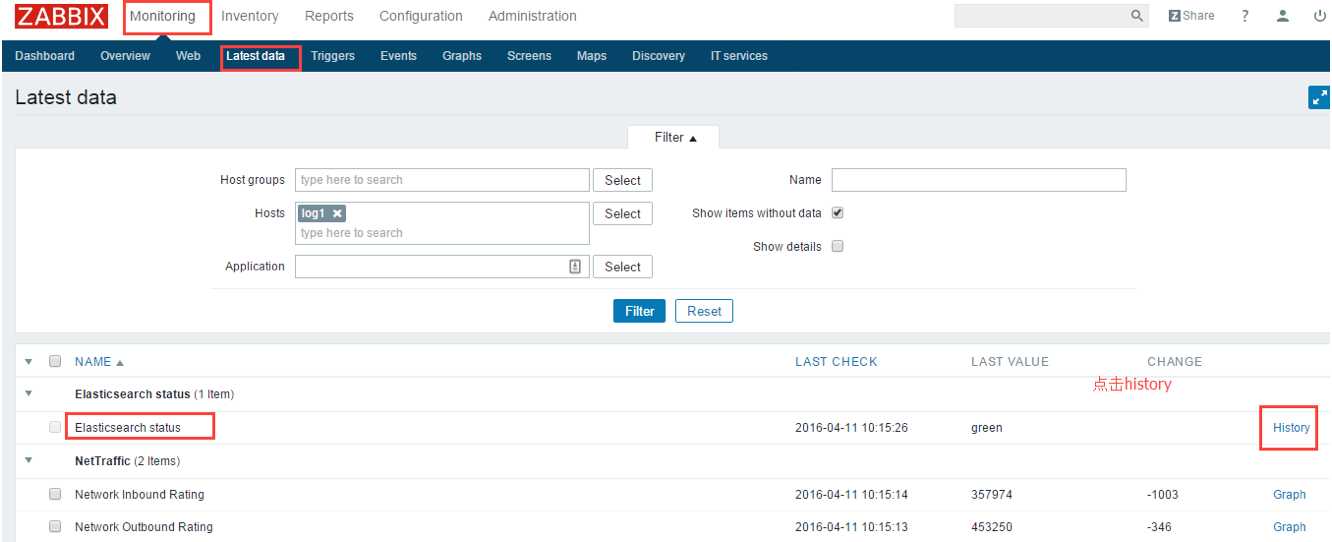Focus the Hosts search field
This screenshot has width=1332, height=542.
(442, 223)
